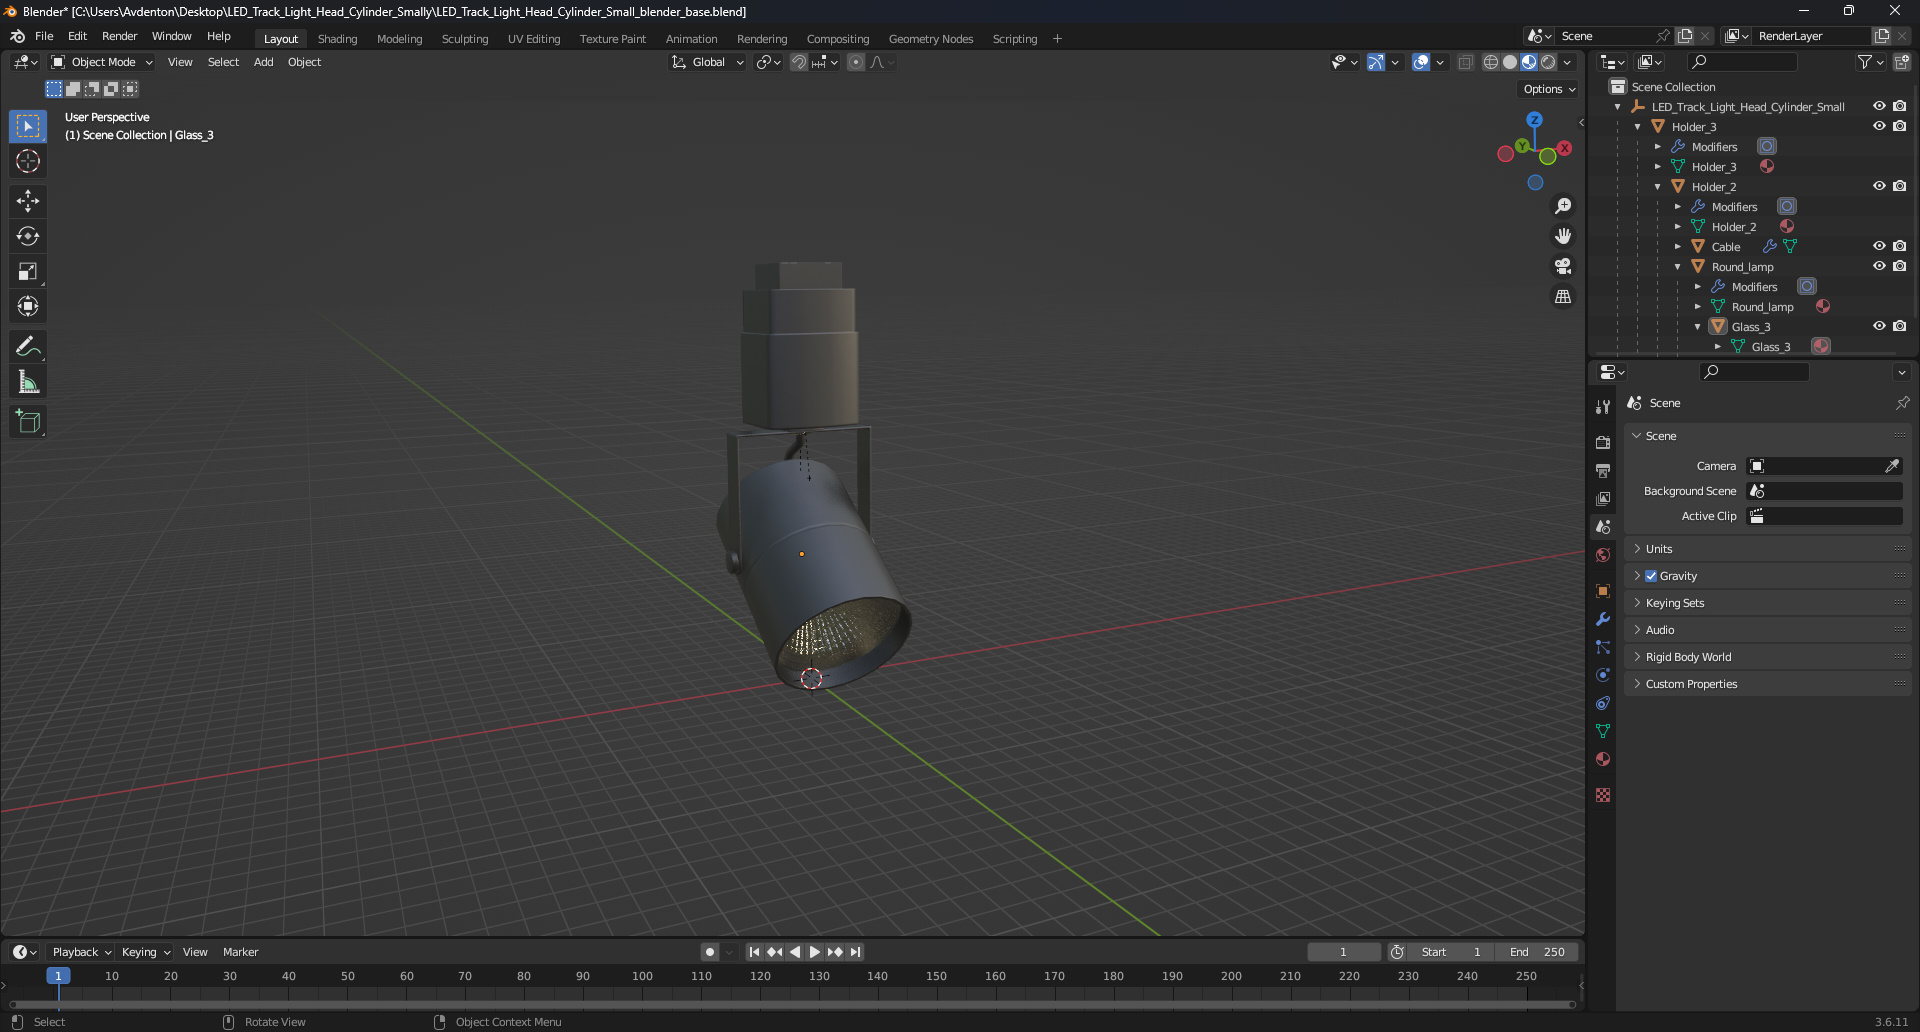The width and height of the screenshot is (1920, 1032).
Task: Click the zoom viewport magnifier icon
Action: [1562, 206]
